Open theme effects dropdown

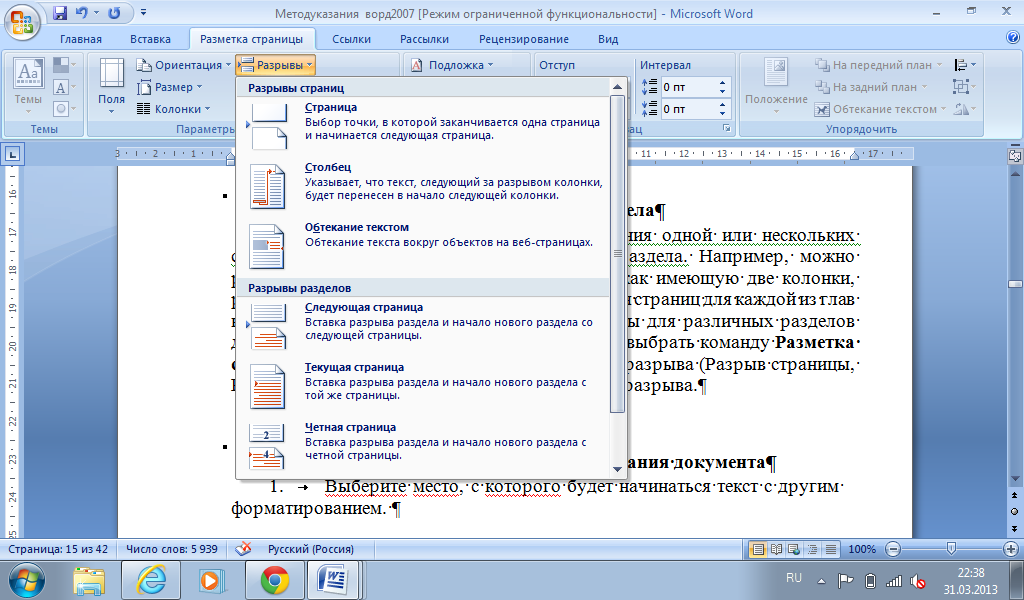64,108
